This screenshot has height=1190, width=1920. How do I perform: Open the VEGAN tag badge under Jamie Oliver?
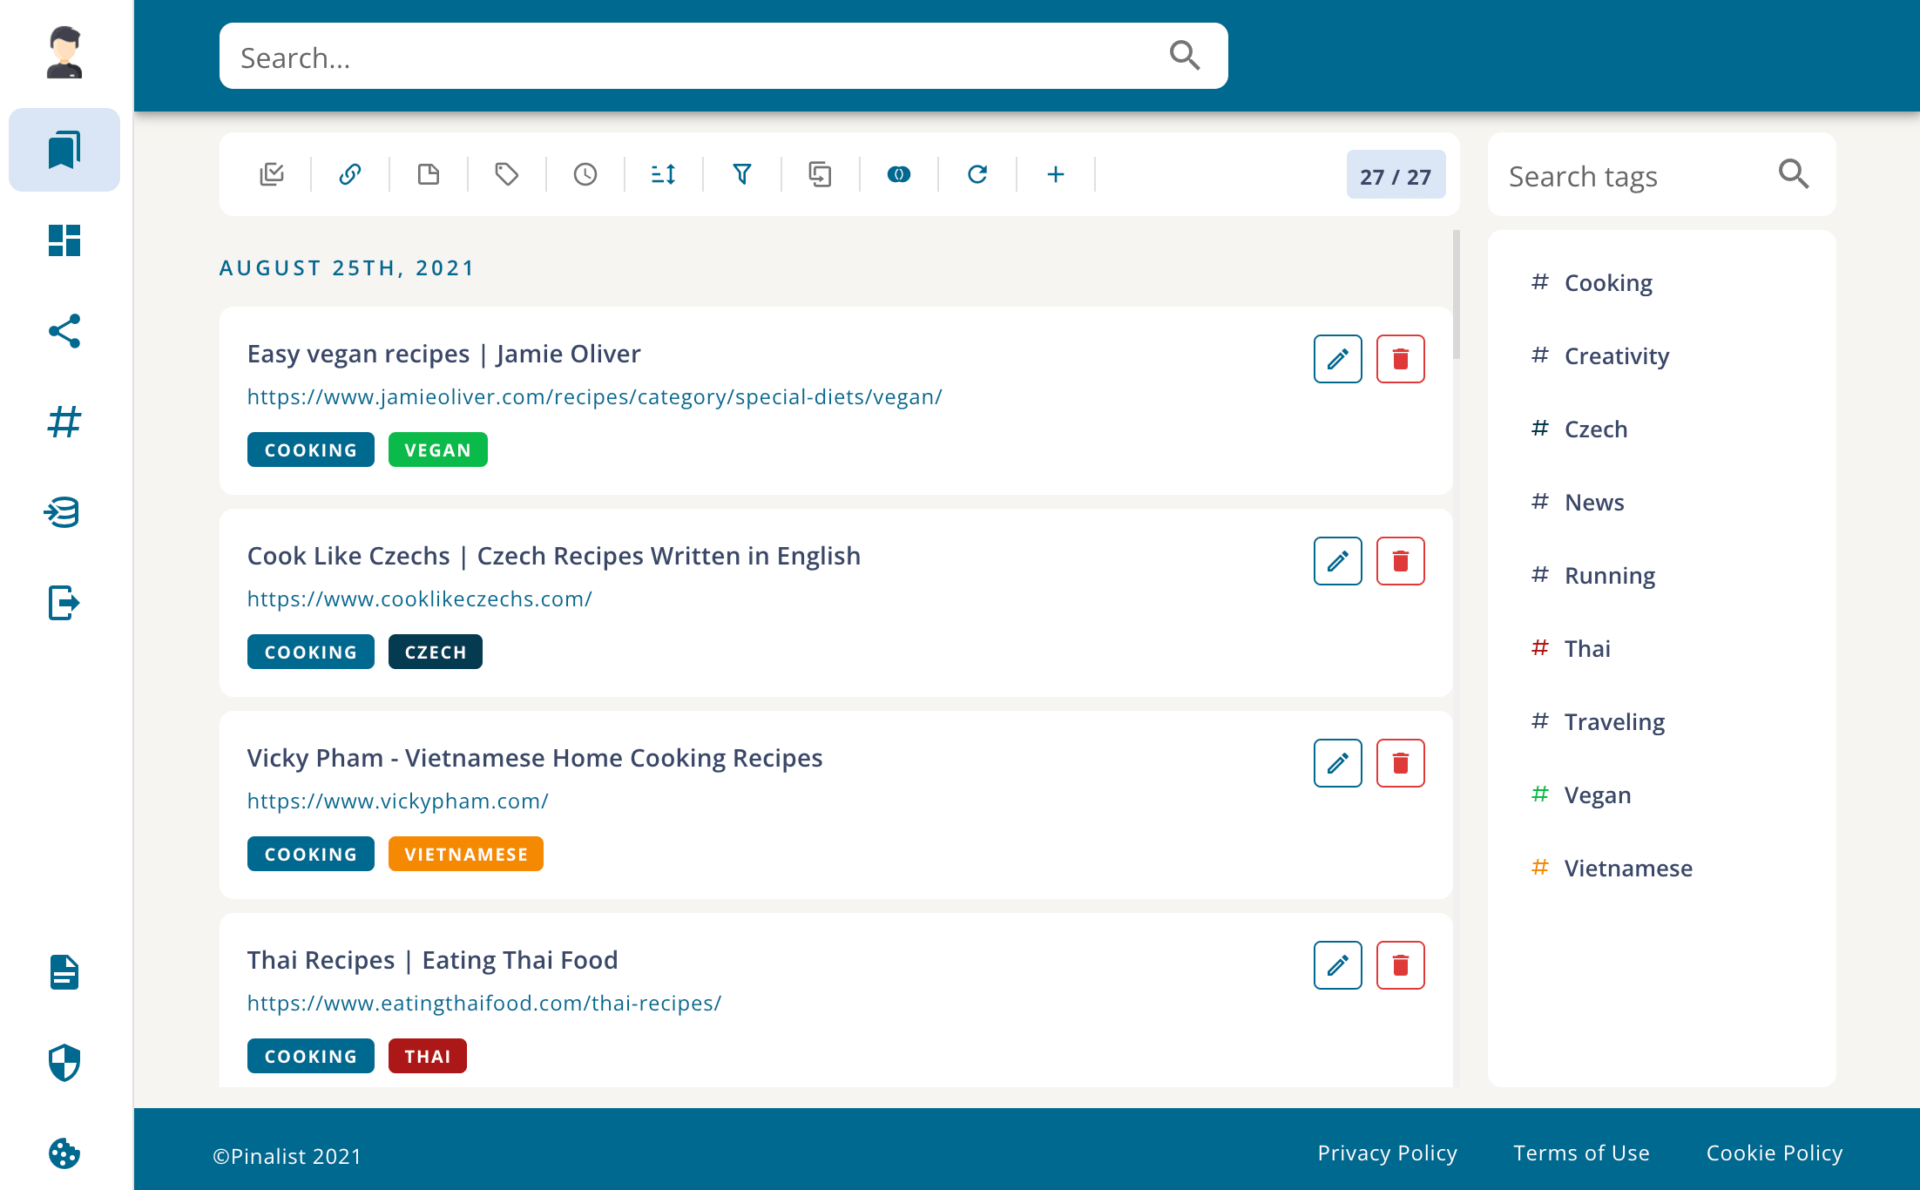[x=437, y=449]
